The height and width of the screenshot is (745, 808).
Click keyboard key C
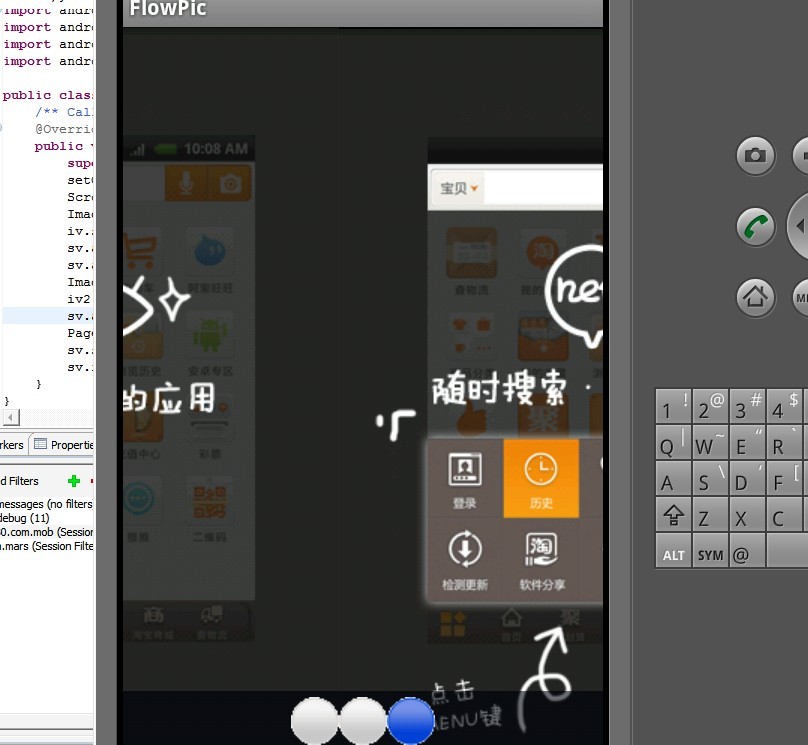785,514
